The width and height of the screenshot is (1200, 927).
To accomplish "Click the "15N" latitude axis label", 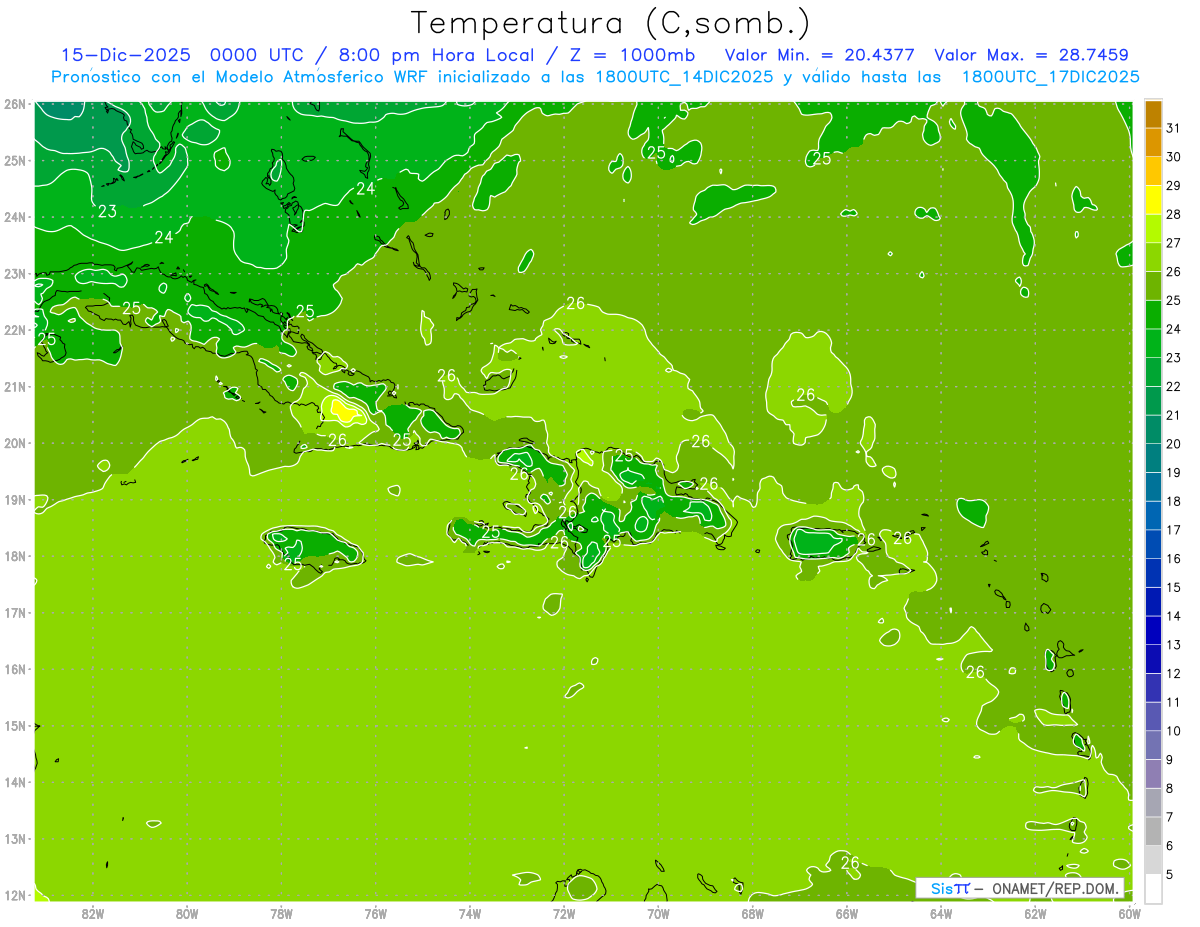I will 14,726.
